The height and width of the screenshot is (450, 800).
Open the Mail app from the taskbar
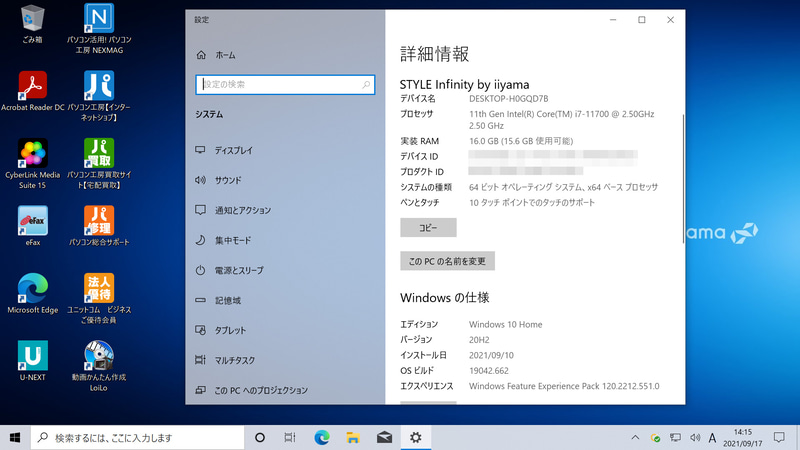coord(384,438)
